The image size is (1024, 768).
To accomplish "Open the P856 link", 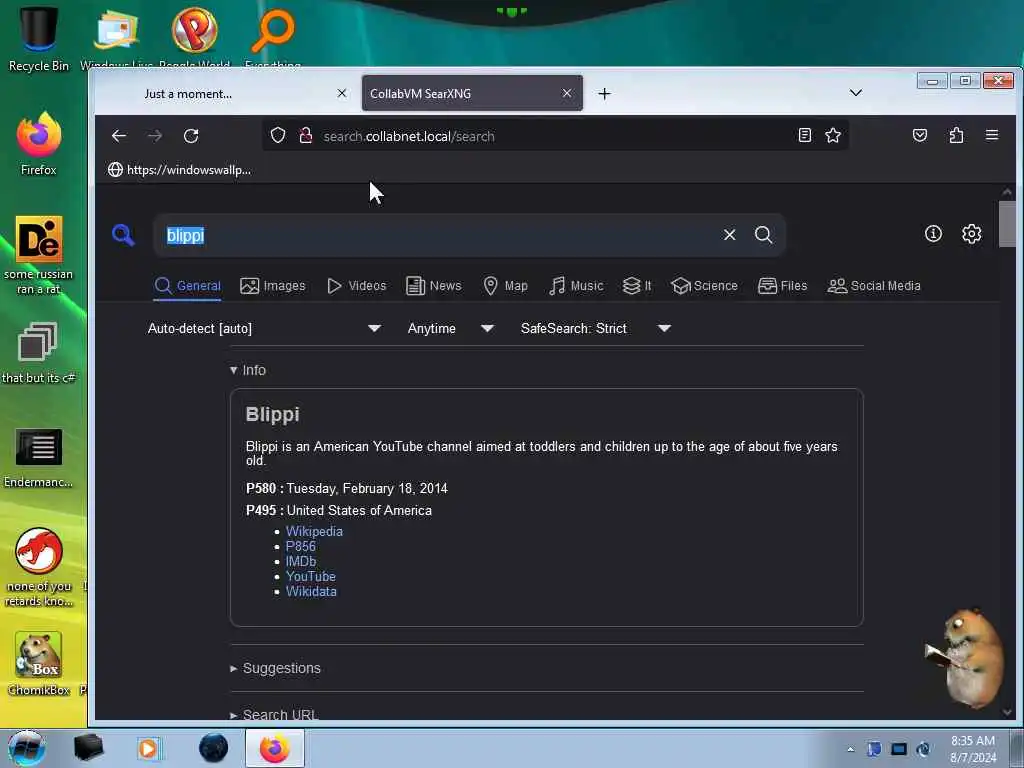I will [300, 547].
